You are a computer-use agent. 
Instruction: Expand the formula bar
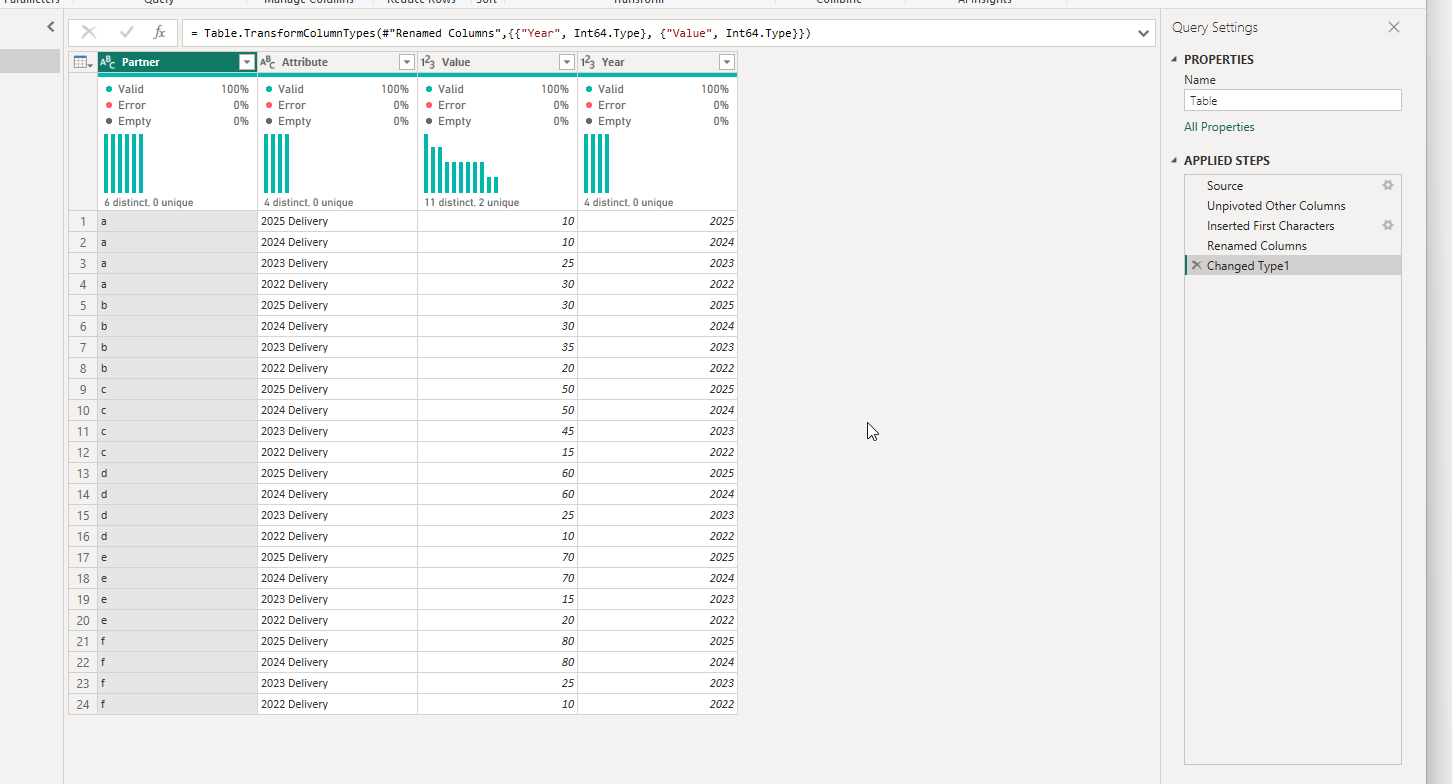coord(1144,33)
